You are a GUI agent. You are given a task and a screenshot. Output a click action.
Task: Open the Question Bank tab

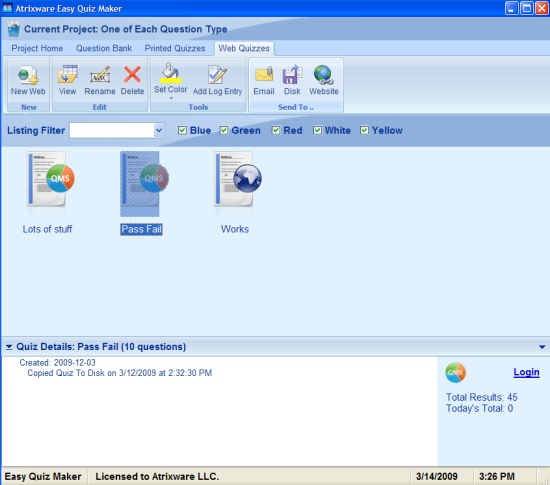pyautogui.click(x=104, y=48)
